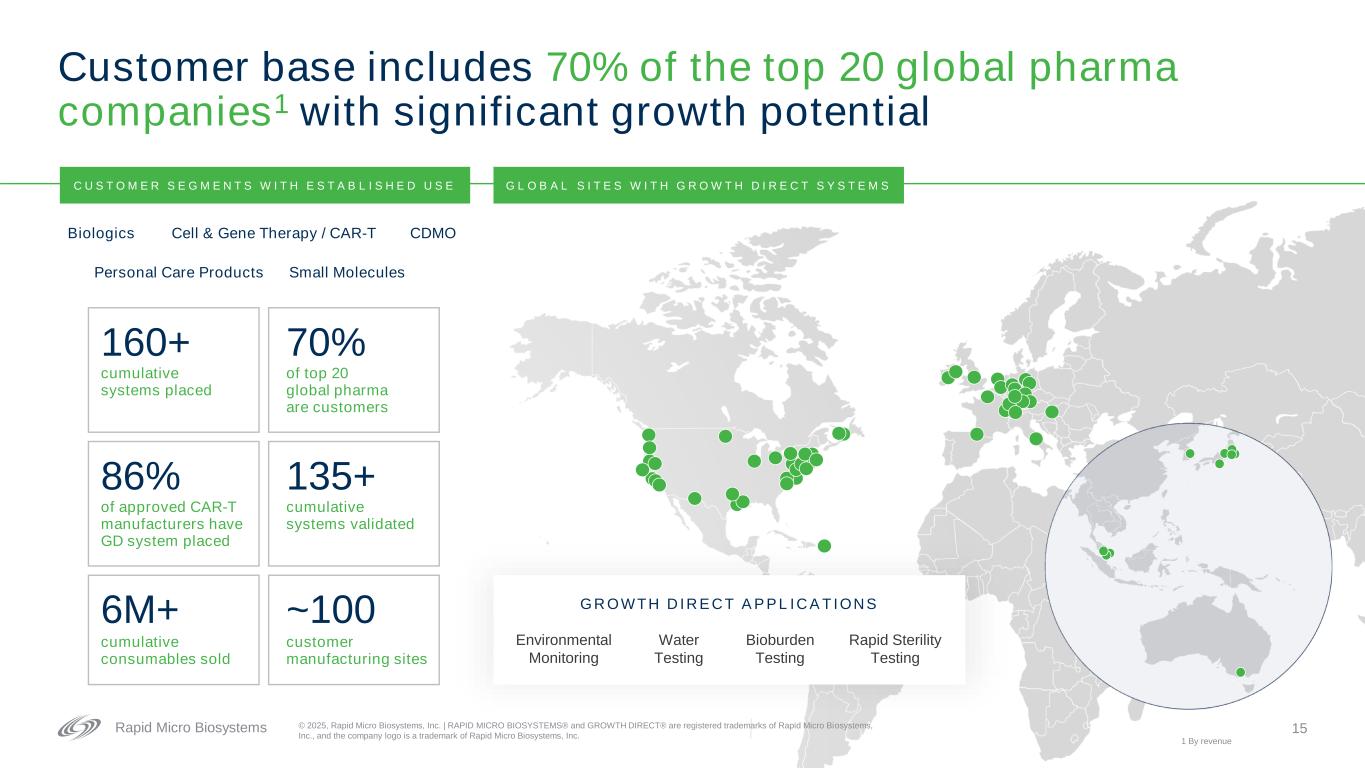Viewport: 1365px width, 768px height.
Task: Select the green site marker in Australia
Action: coord(1240,672)
